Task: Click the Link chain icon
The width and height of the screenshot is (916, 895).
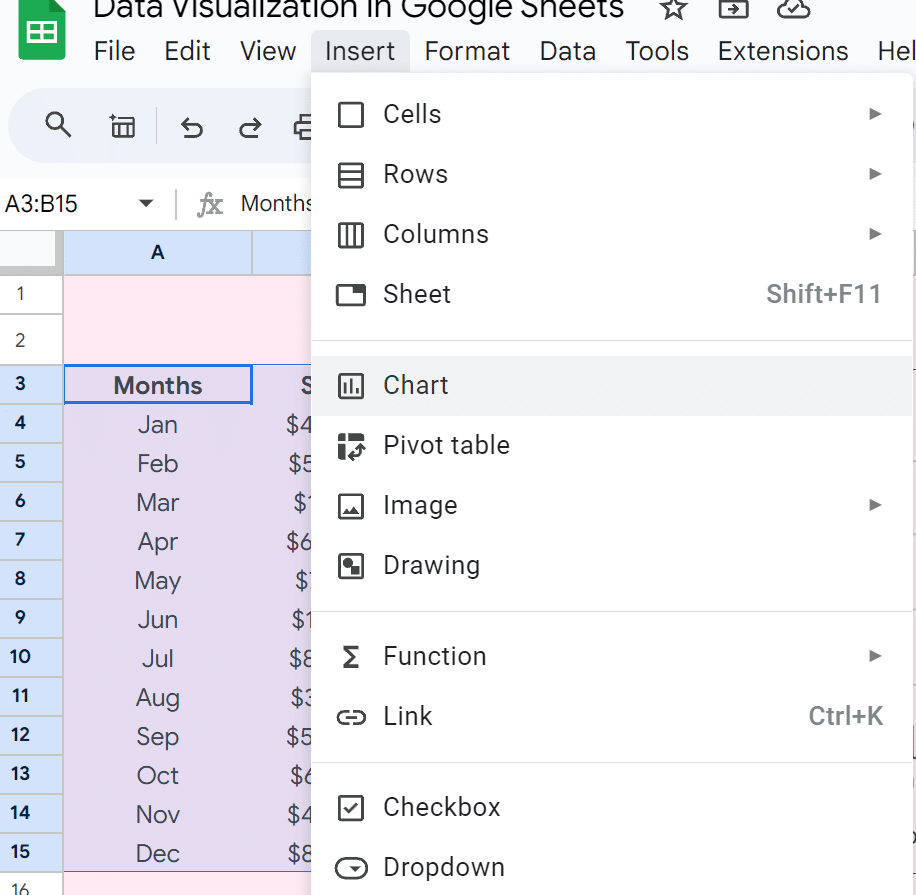Action: pyautogui.click(x=351, y=717)
